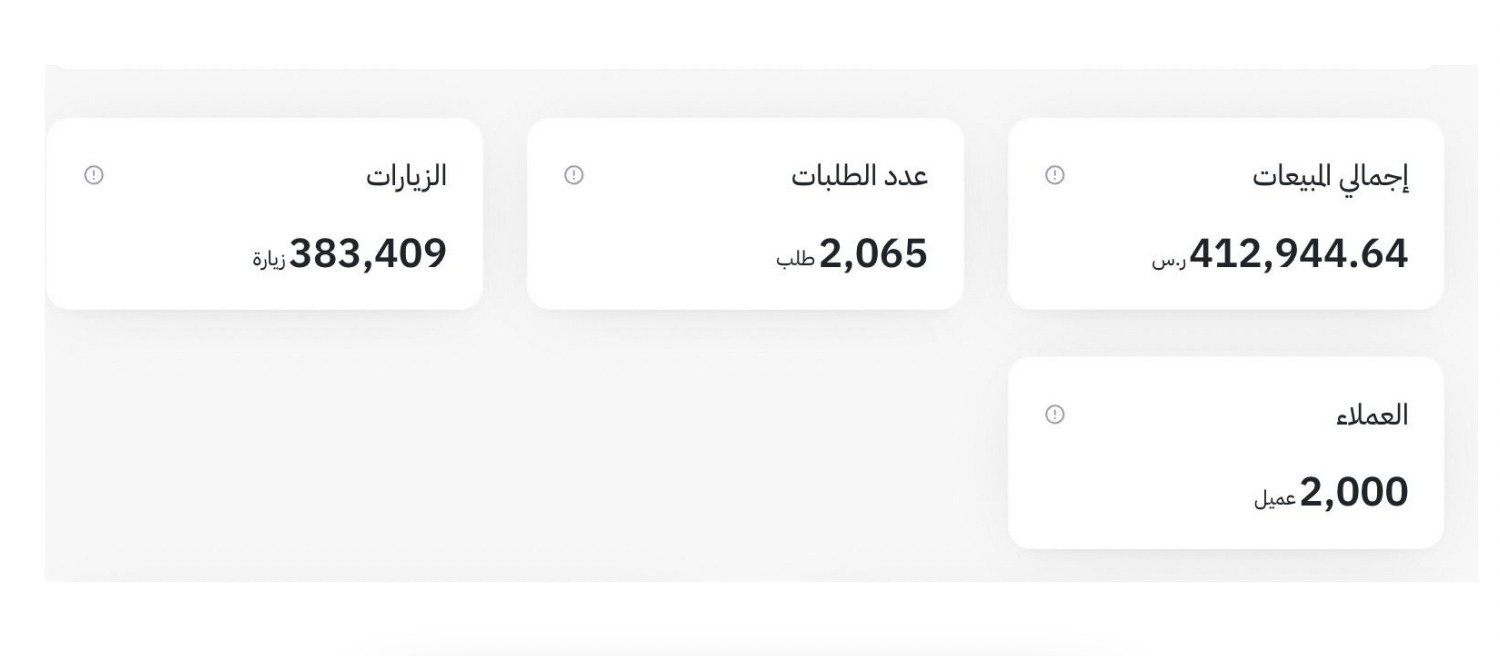Click the customers count 2,000
The image size is (1500, 656).
pyautogui.click(x=1353, y=493)
